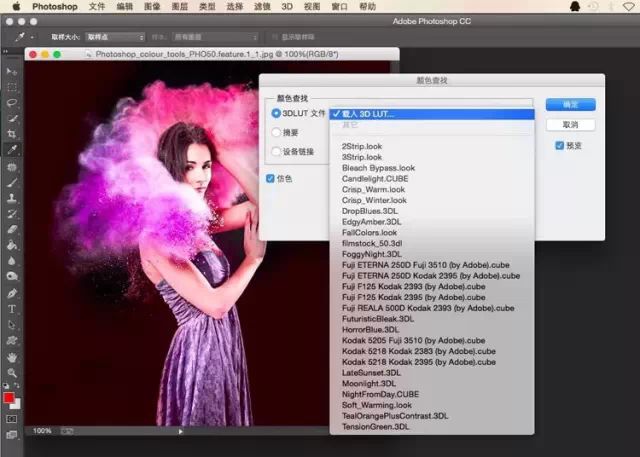Open the 图像 menu
This screenshot has width=640, height=457.
152,6
